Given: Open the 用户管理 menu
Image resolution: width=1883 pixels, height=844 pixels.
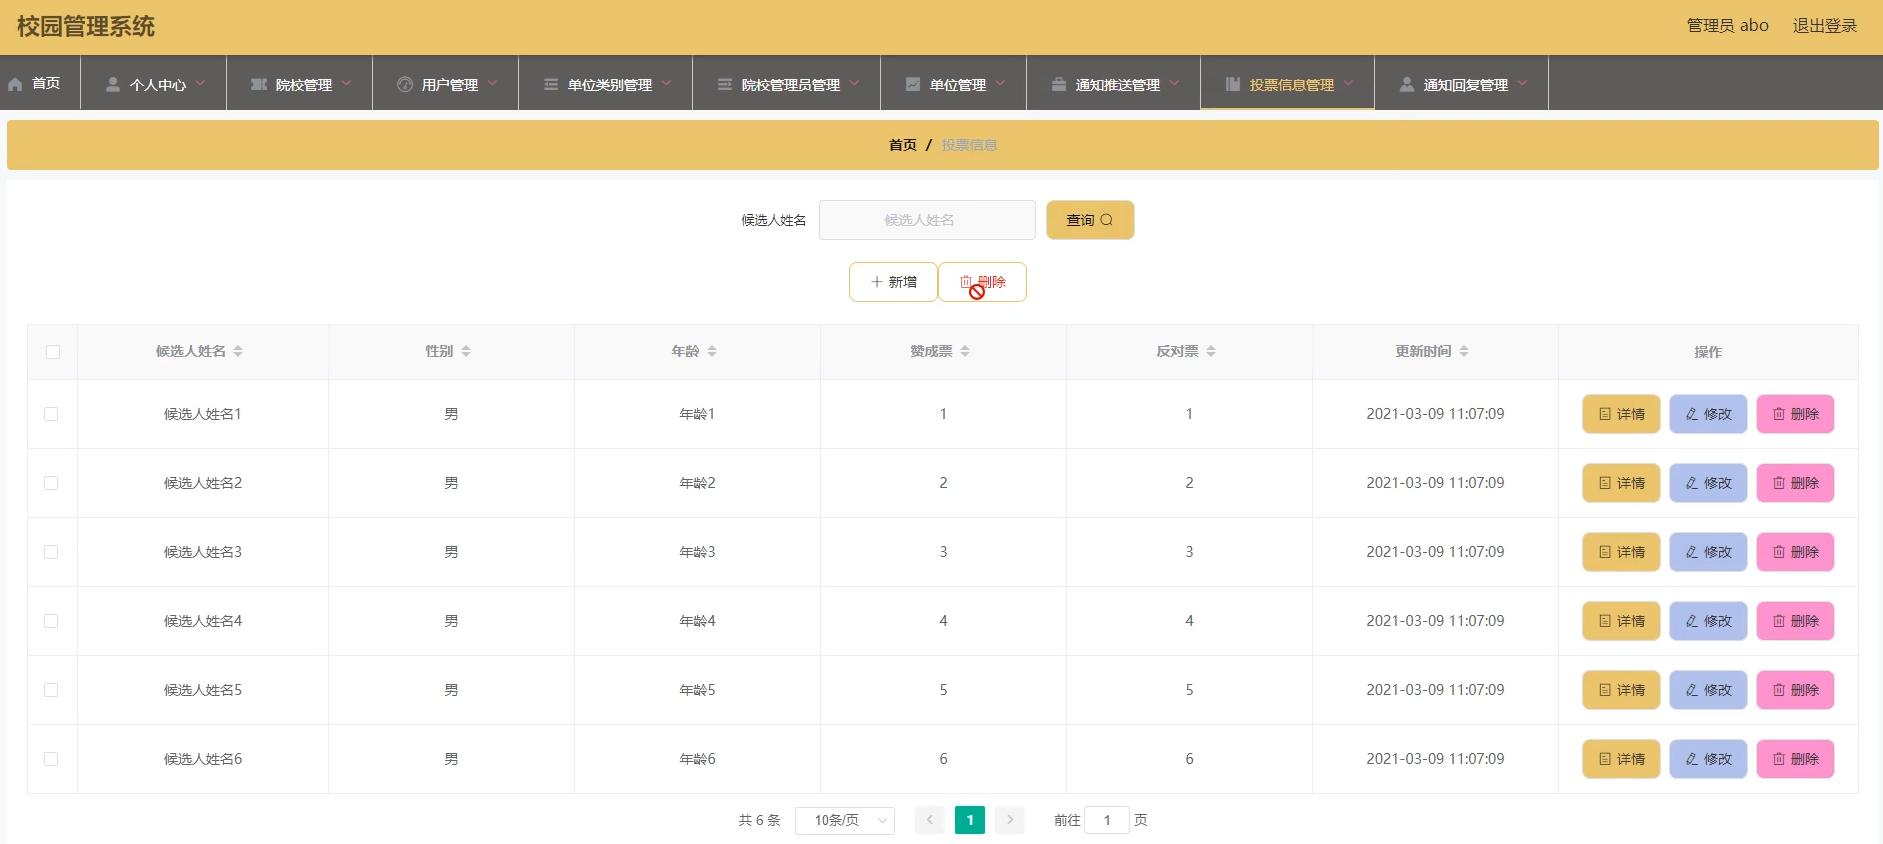Looking at the screenshot, I should click(x=446, y=83).
